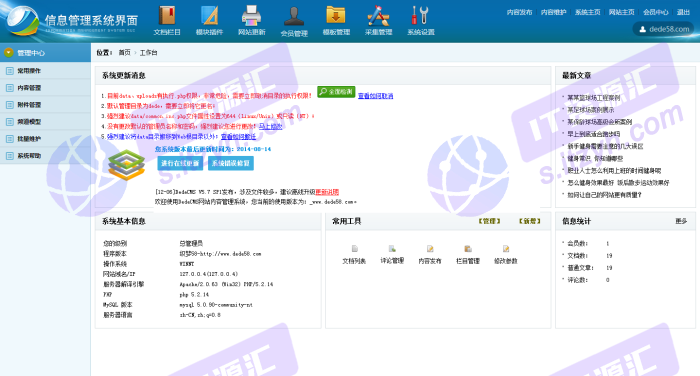700x376 pixels.
Task: Click 更多 in the 信息统计 panel
Action: coord(681,221)
